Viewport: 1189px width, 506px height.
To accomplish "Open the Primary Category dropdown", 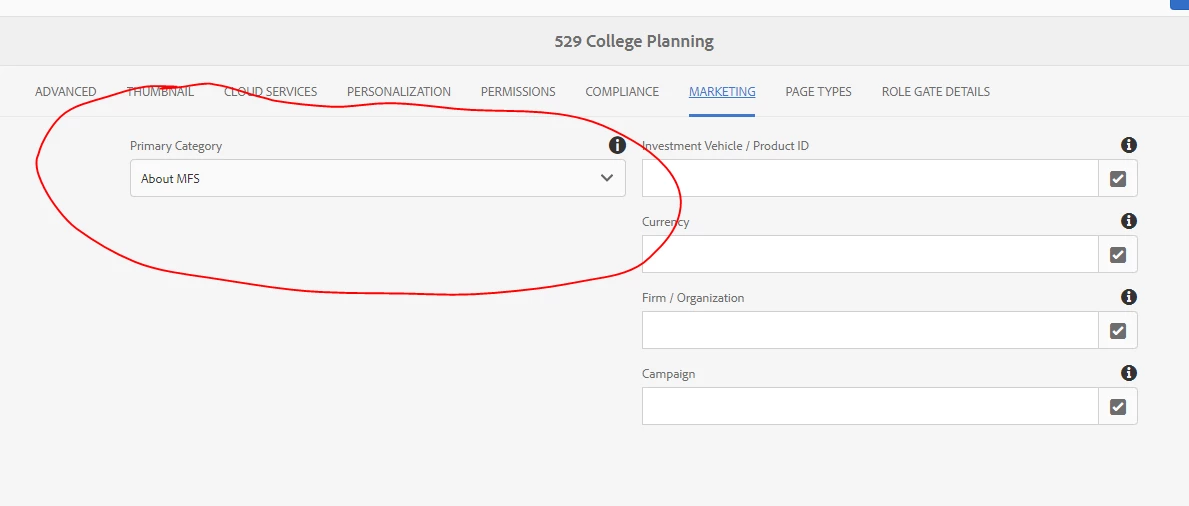I will (x=378, y=178).
